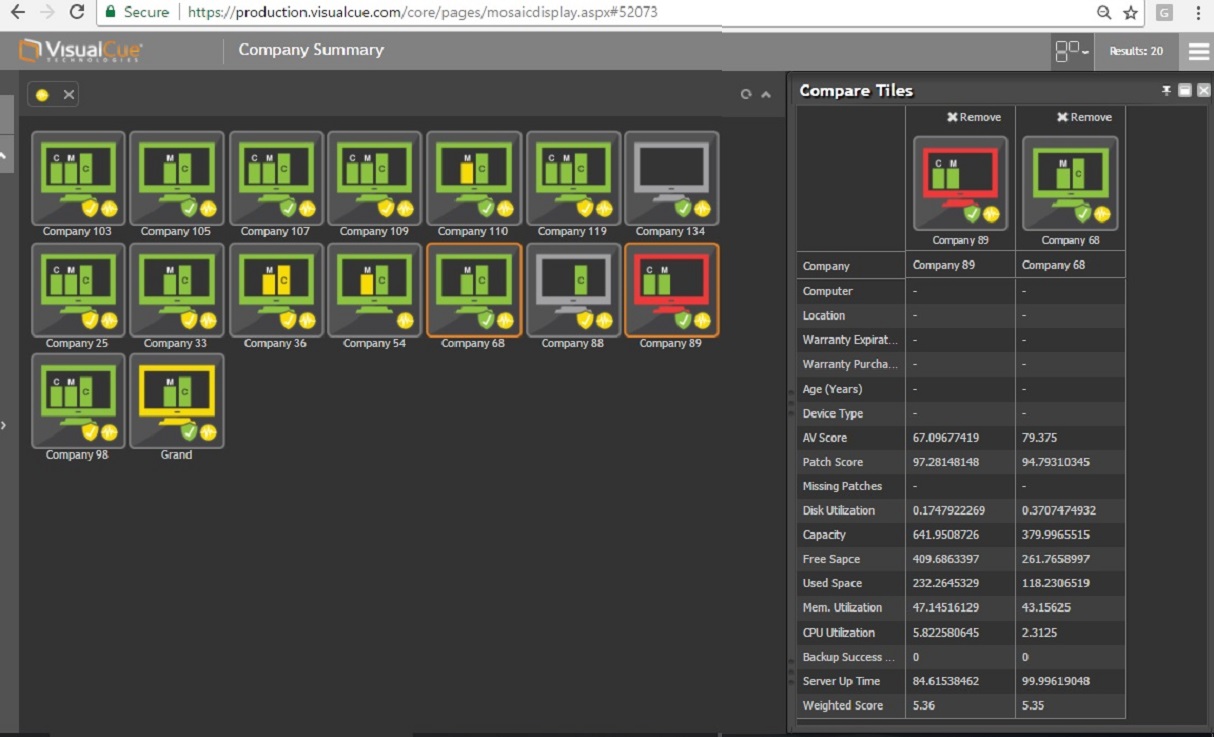
Task: Bookmark this page with the star icon
Action: tap(1130, 13)
